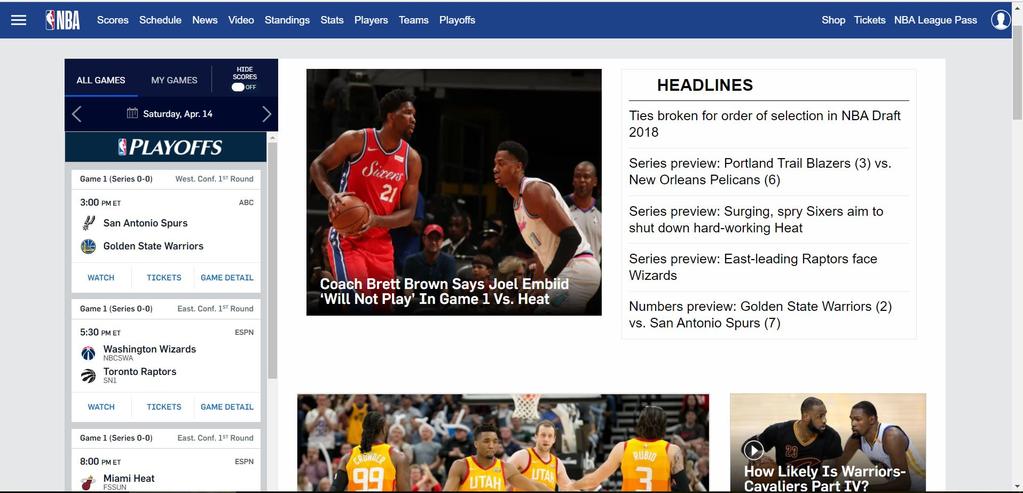Open the Playoffs menu item
The height and width of the screenshot is (493, 1023).
pyautogui.click(x=457, y=20)
